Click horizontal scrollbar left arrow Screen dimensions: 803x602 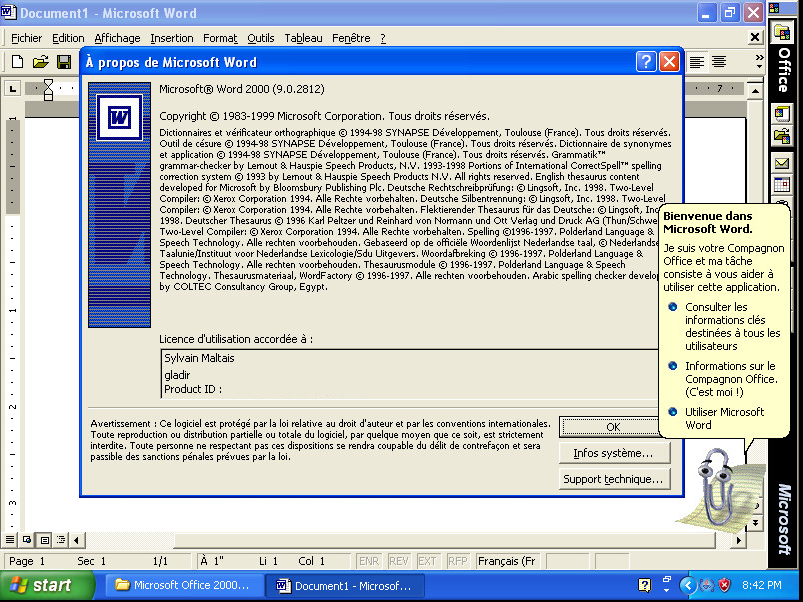[77, 540]
